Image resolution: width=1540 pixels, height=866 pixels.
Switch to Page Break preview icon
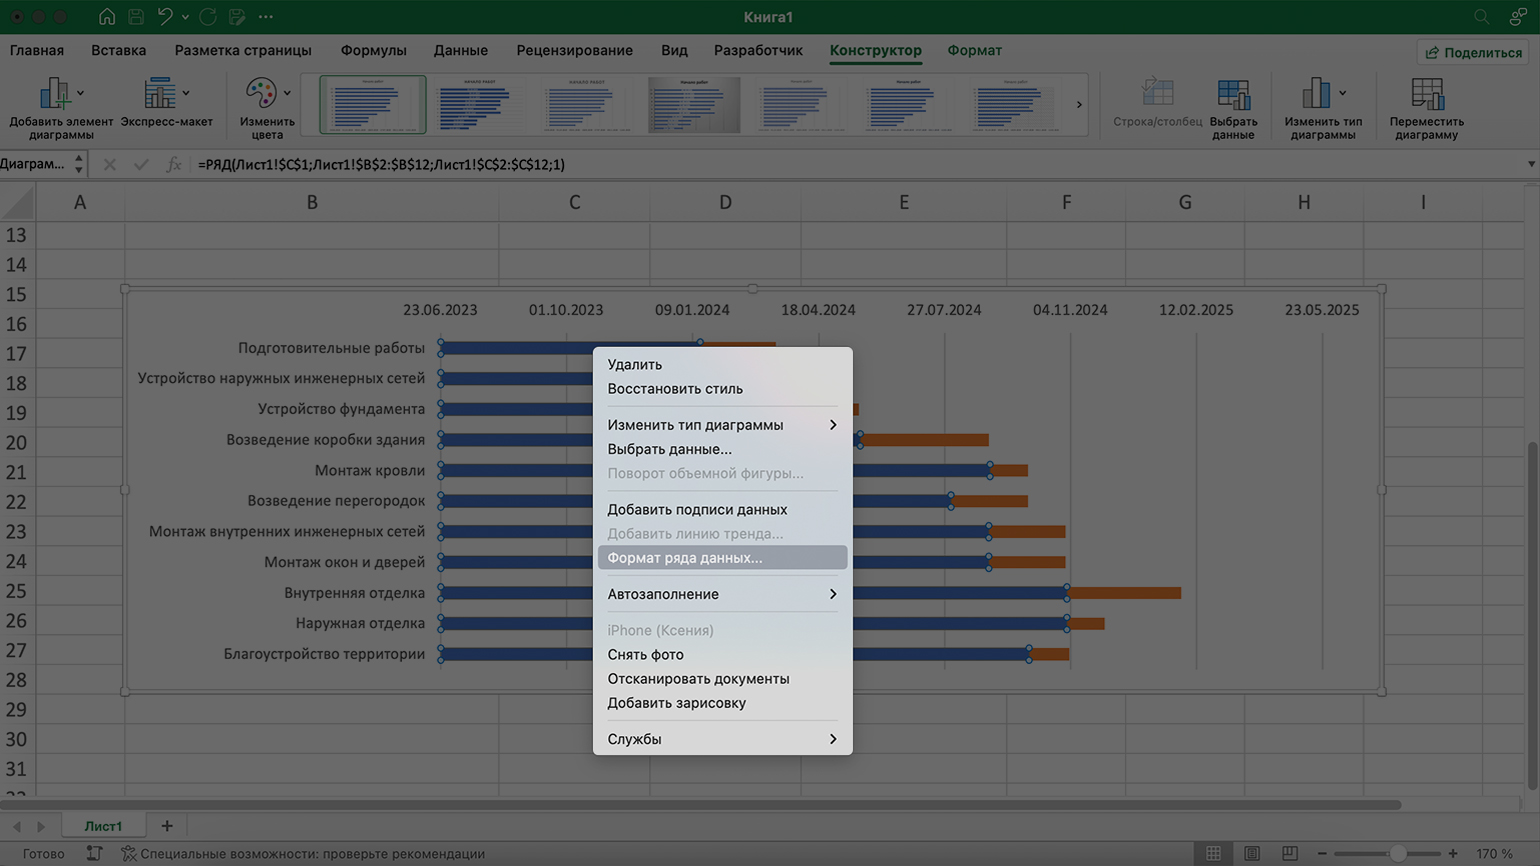point(1290,853)
